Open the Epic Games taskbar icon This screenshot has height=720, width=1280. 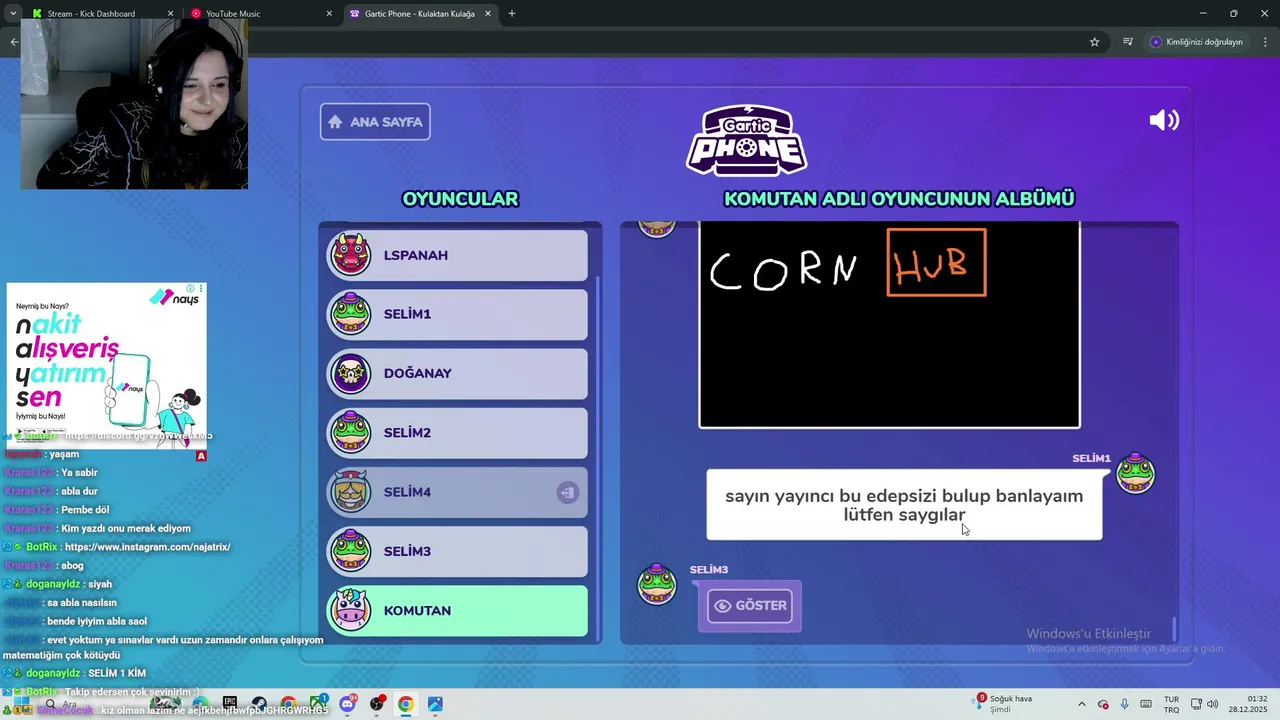230,704
